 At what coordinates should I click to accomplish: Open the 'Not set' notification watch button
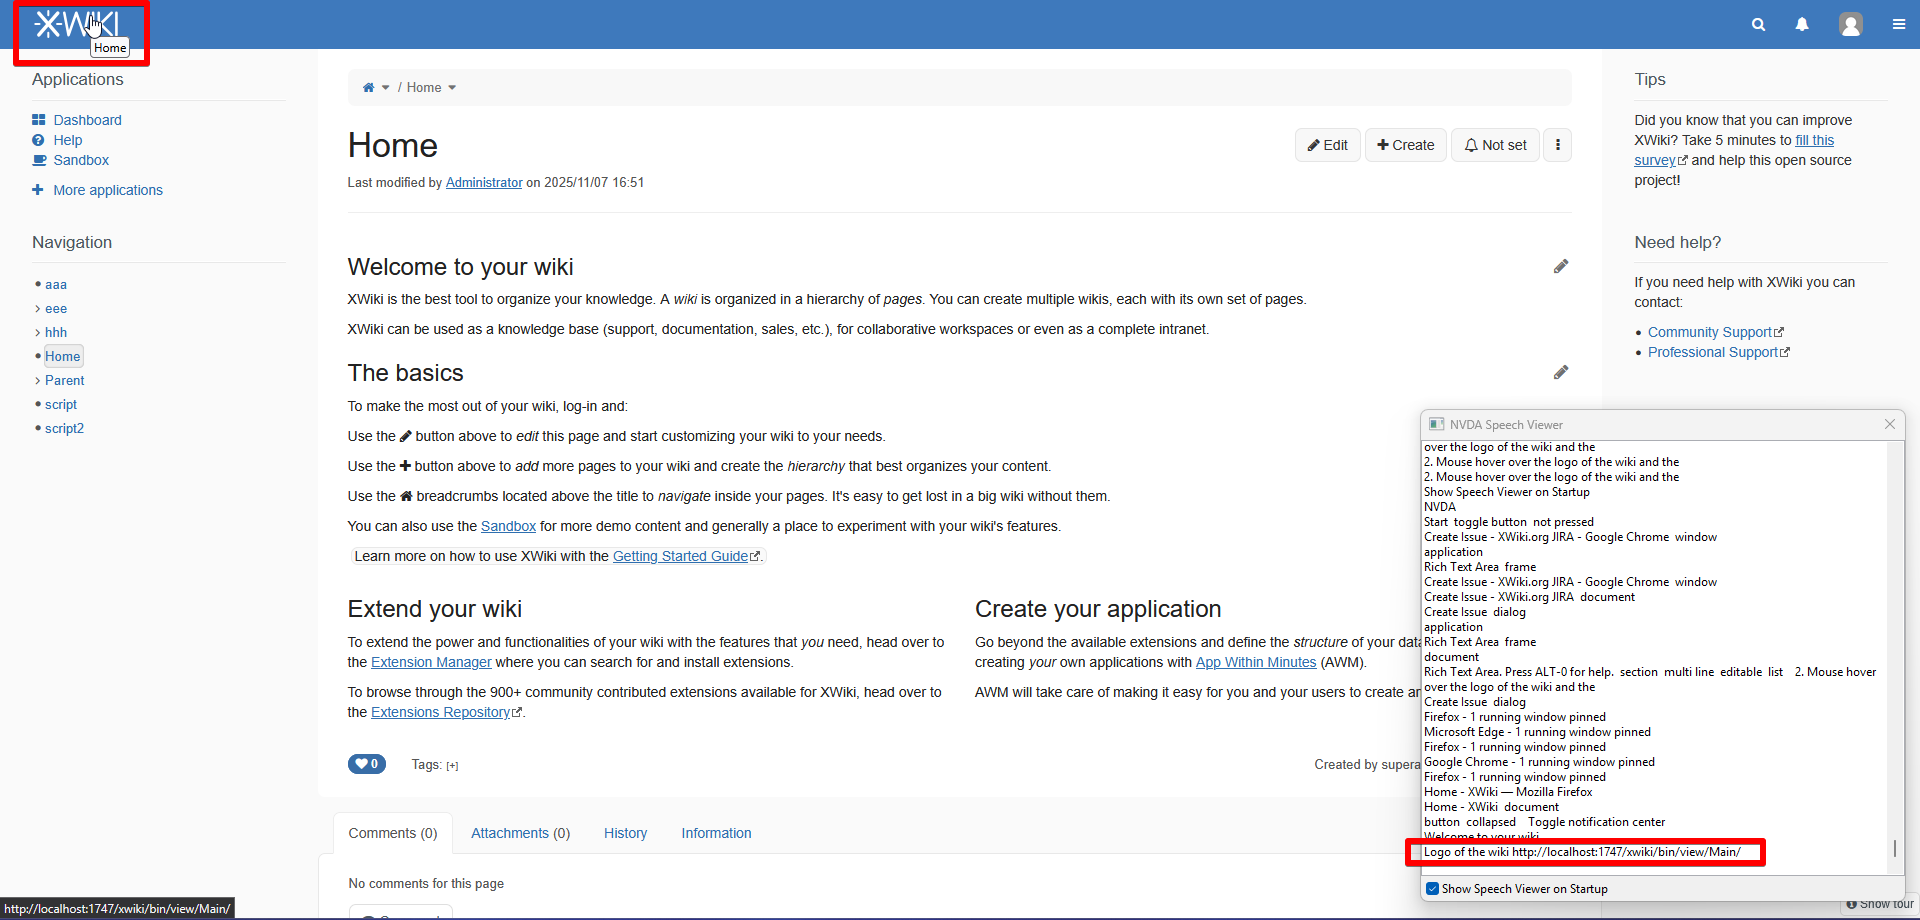[x=1495, y=145]
